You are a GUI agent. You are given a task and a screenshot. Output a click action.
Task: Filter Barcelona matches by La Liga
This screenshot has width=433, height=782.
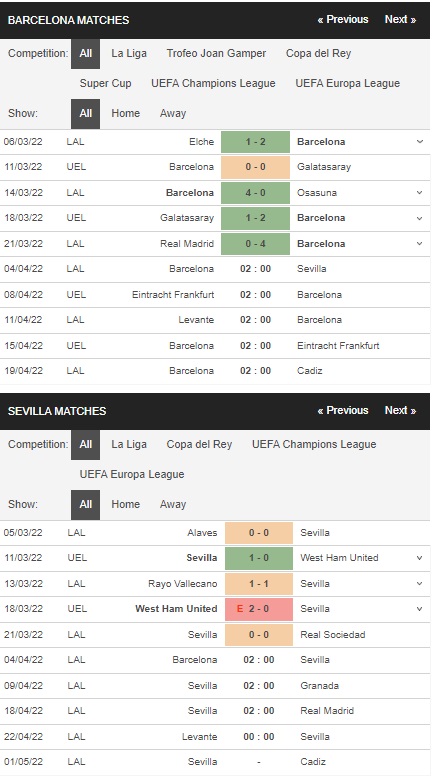pos(129,53)
